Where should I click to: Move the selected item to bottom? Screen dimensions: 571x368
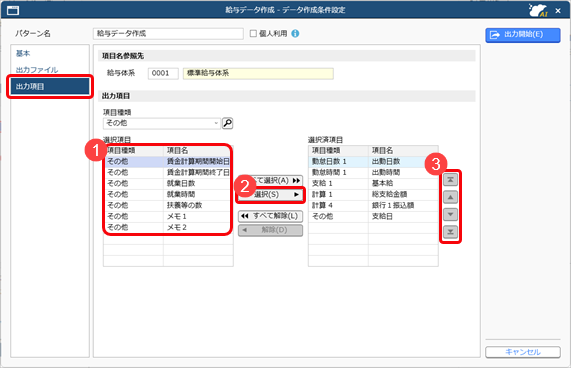pyautogui.click(x=450, y=232)
